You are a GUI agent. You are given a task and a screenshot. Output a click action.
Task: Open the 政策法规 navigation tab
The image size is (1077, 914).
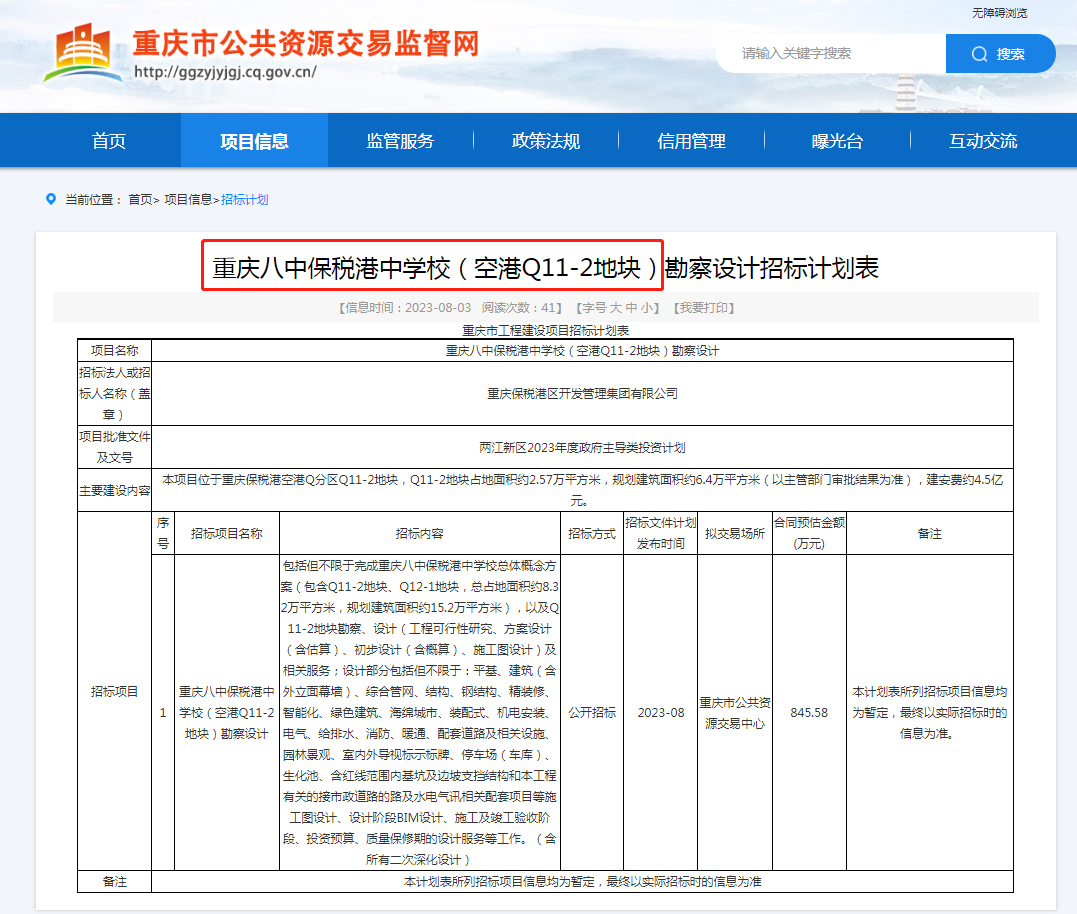click(546, 141)
